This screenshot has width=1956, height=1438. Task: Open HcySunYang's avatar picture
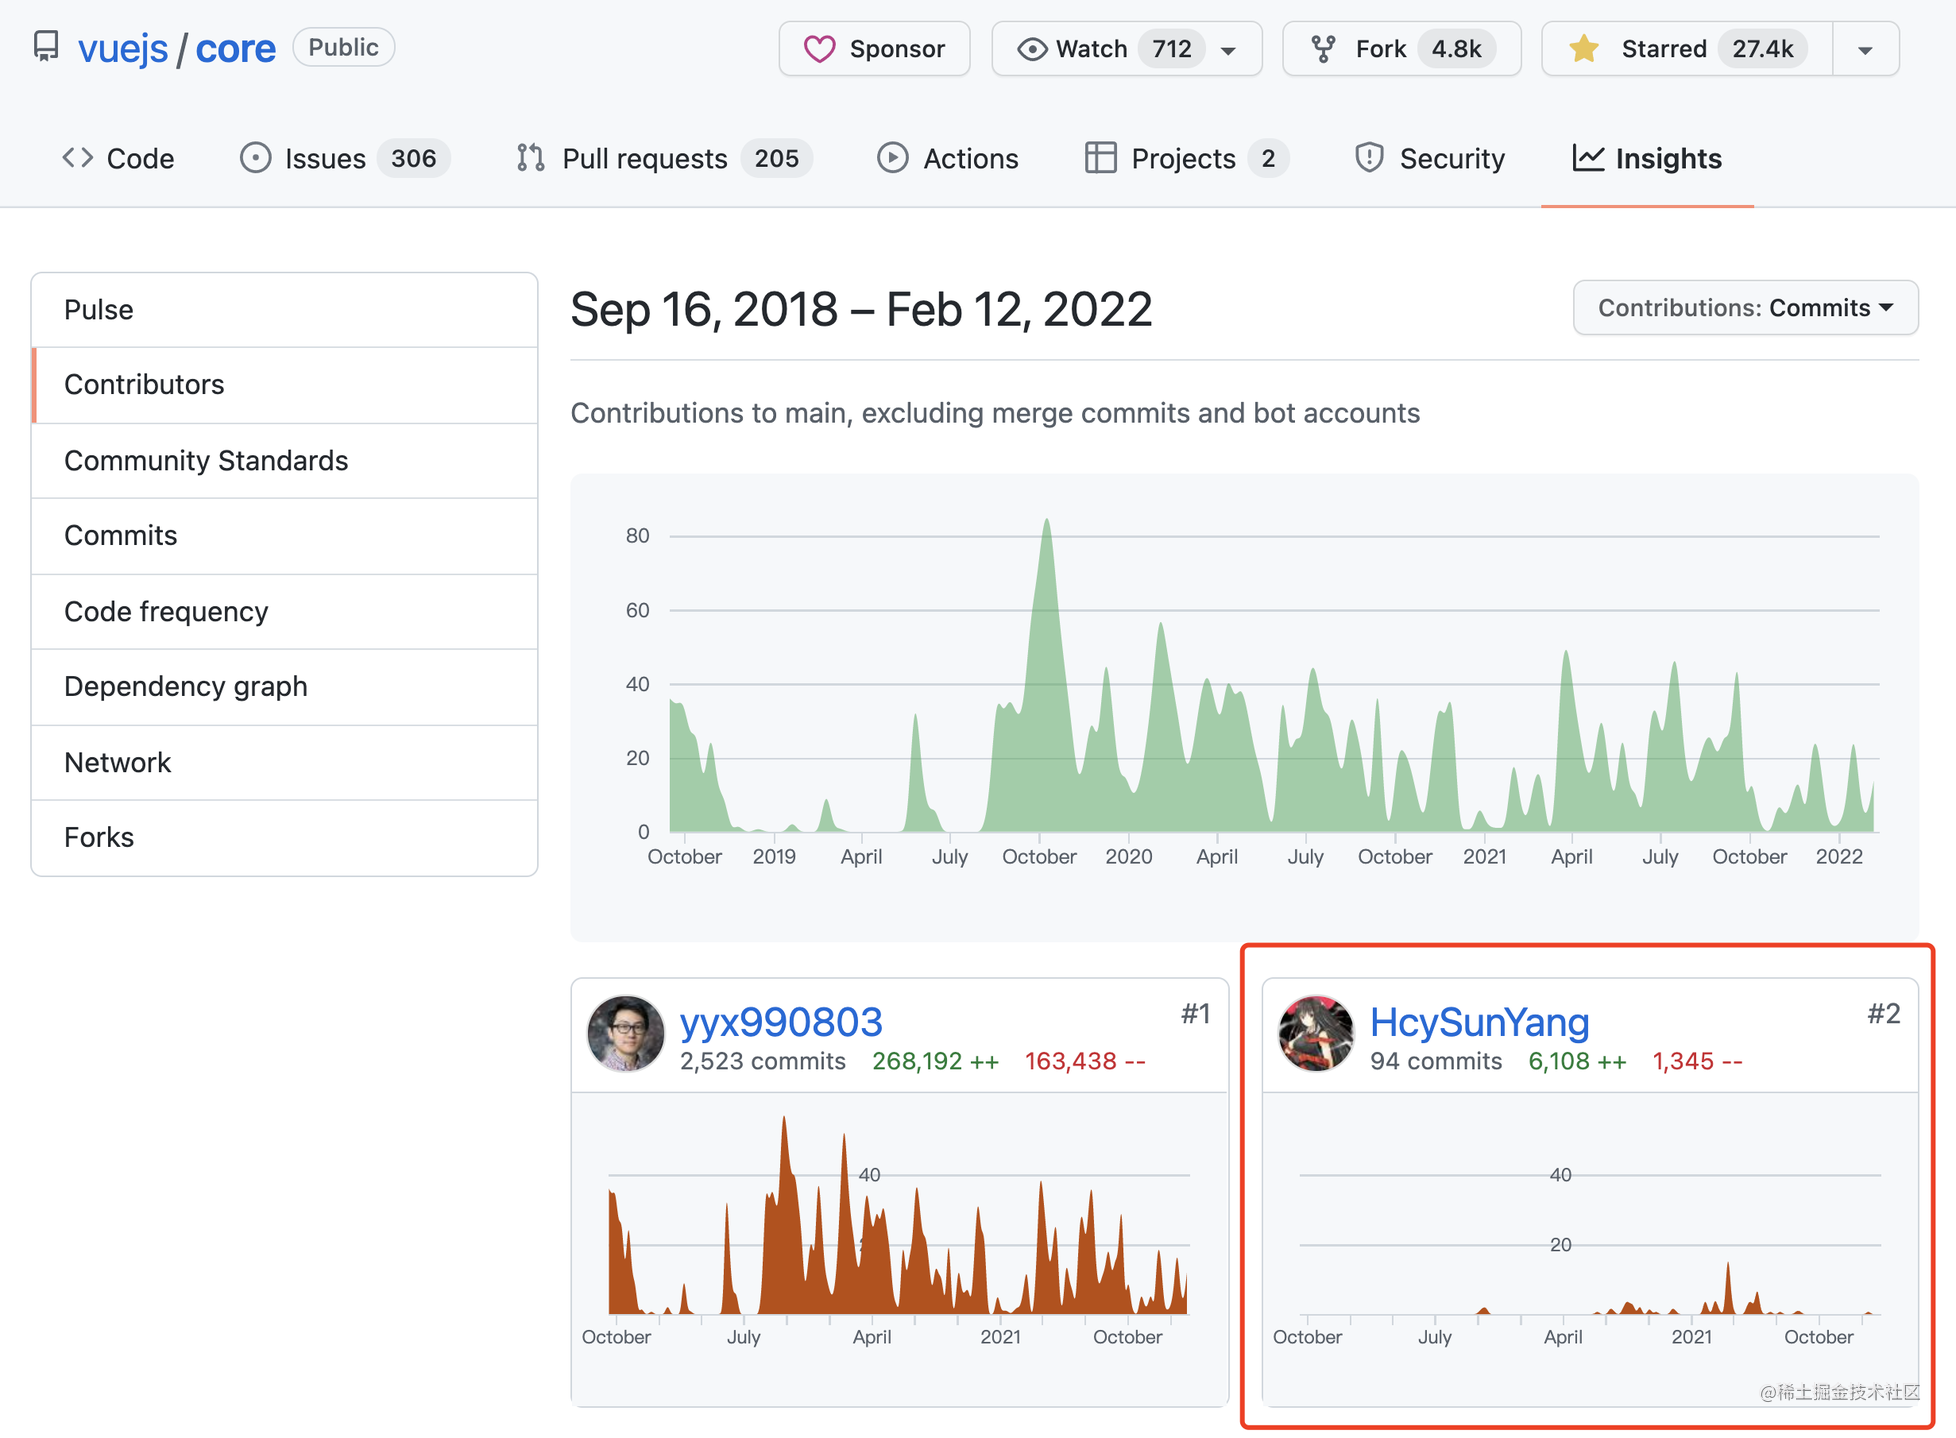point(1316,1034)
